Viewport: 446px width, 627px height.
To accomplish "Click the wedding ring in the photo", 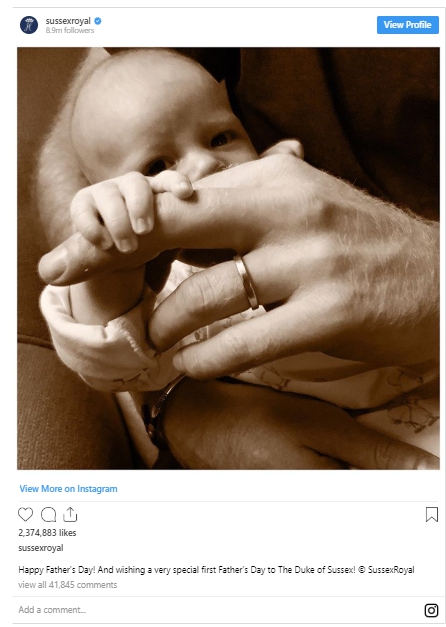I will click(246, 282).
